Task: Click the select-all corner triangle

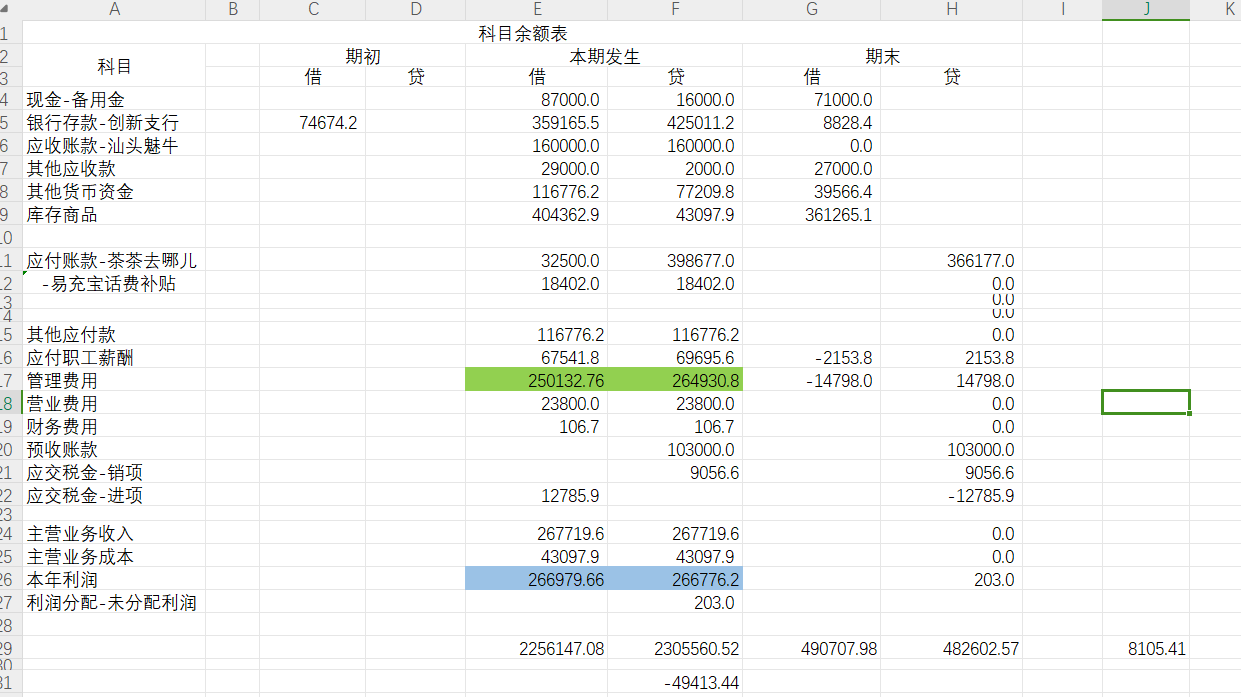Action: click(x=8, y=9)
